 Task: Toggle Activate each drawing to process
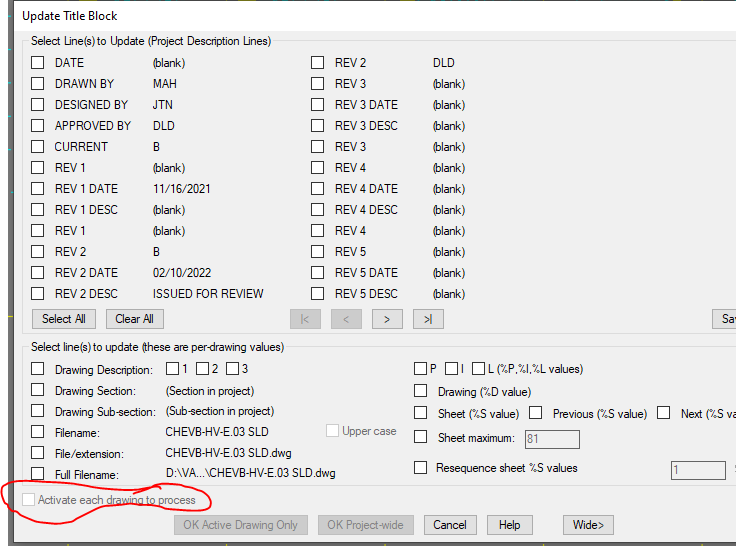pyautogui.click(x=29, y=500)
